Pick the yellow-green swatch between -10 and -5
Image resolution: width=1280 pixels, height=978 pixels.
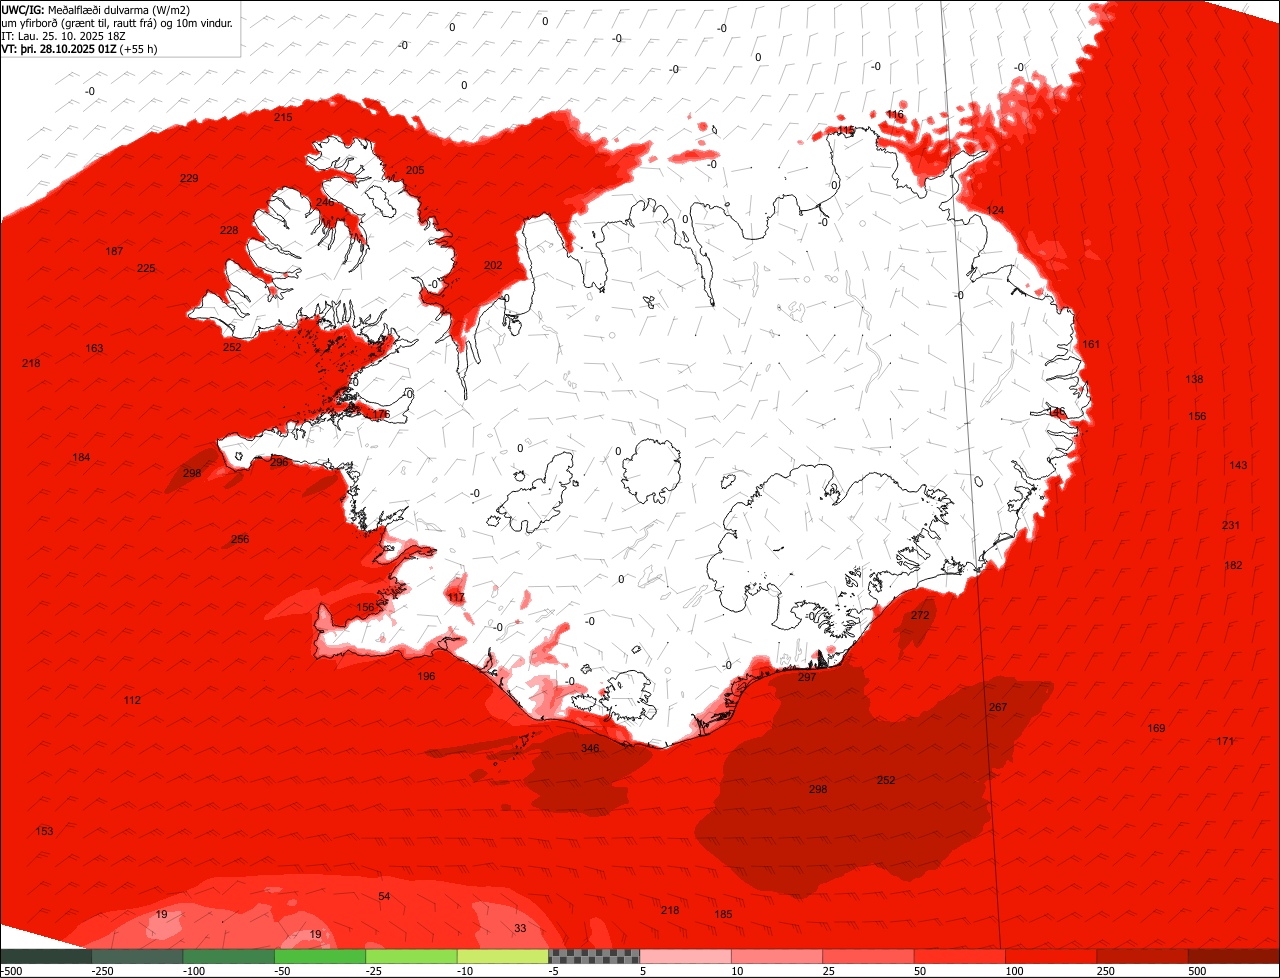coord(503,956)
